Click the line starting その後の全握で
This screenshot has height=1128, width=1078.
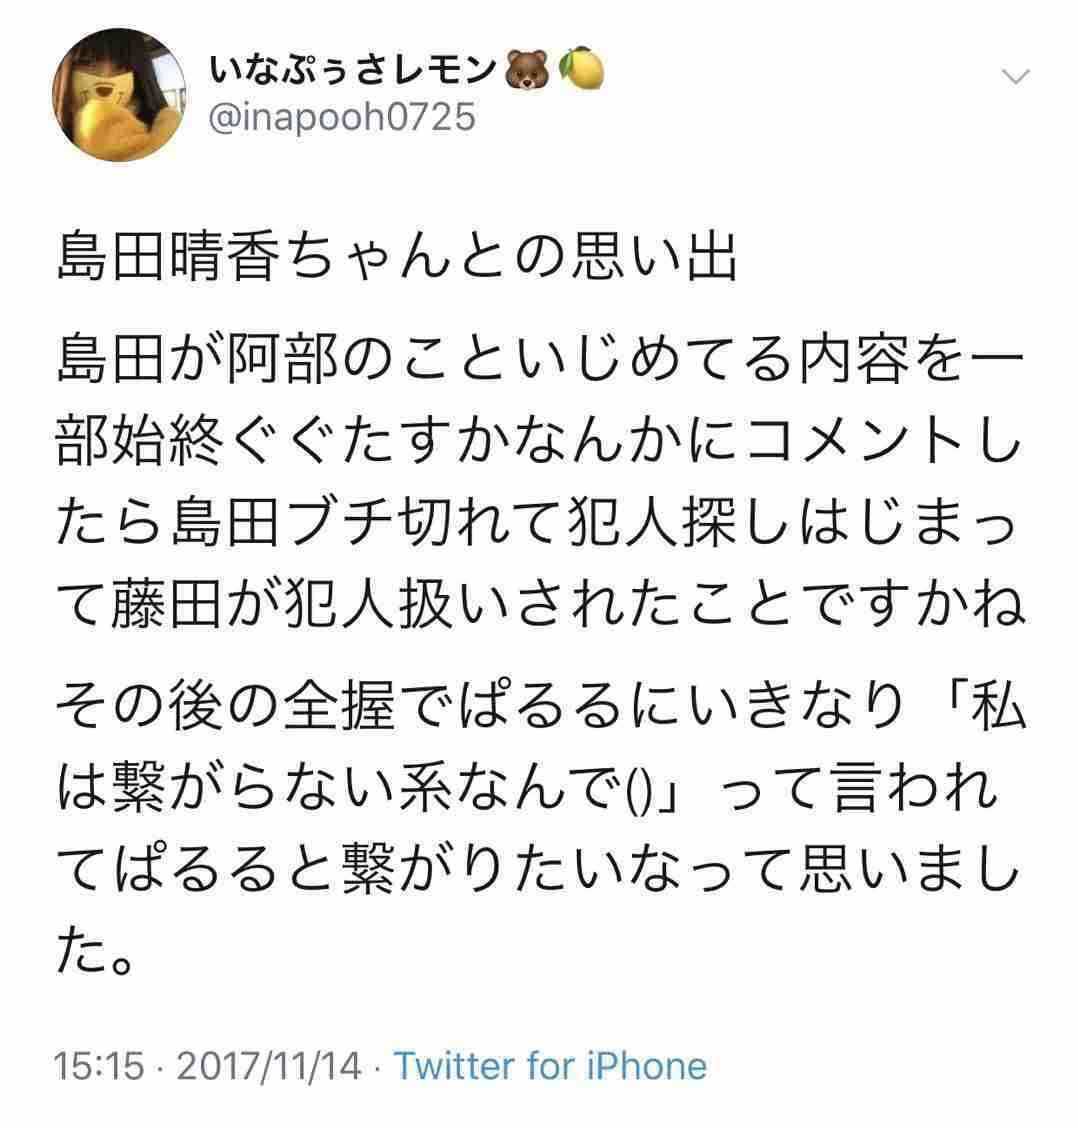540,706
